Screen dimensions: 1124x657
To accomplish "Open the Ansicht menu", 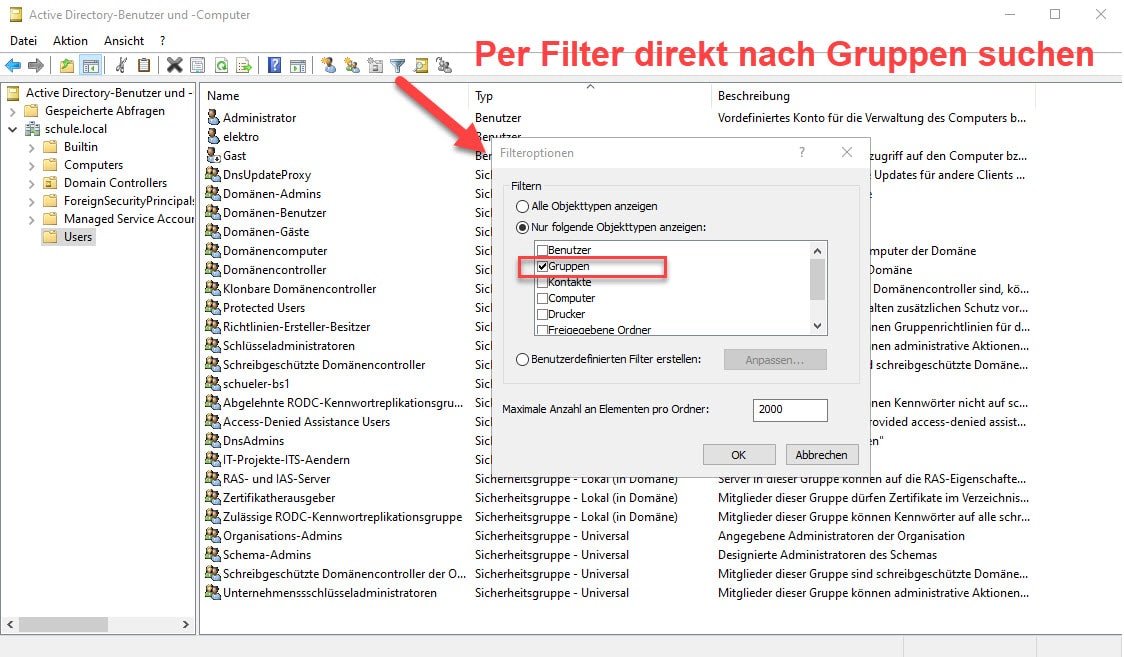I will coord(124,40).
